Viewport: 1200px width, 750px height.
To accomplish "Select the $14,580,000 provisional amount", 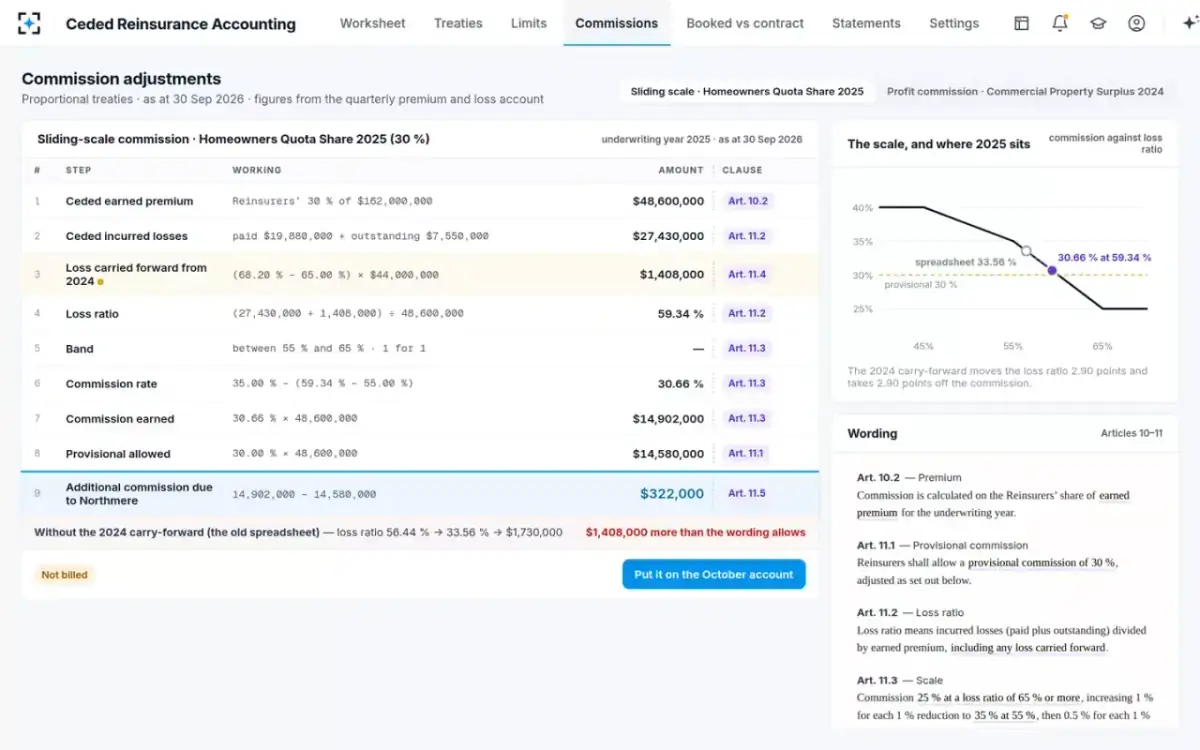I will point(668,454).
